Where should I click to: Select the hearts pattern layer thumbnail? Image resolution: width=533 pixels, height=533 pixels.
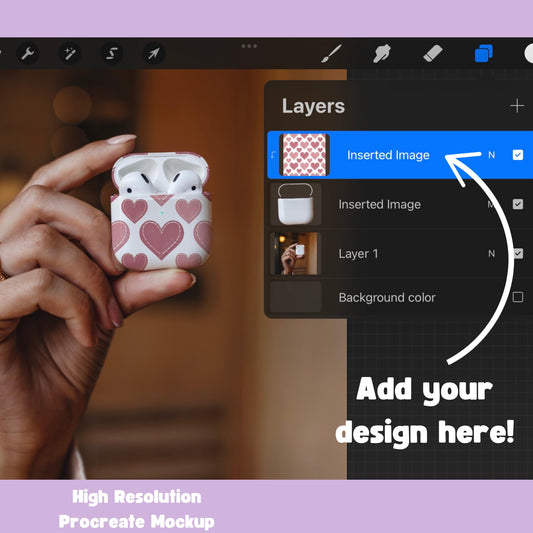[304, 155]
